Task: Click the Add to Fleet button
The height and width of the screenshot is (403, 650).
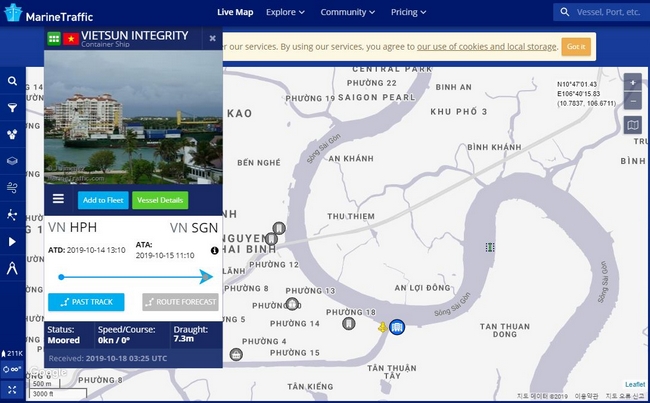Action: [103, 200]
